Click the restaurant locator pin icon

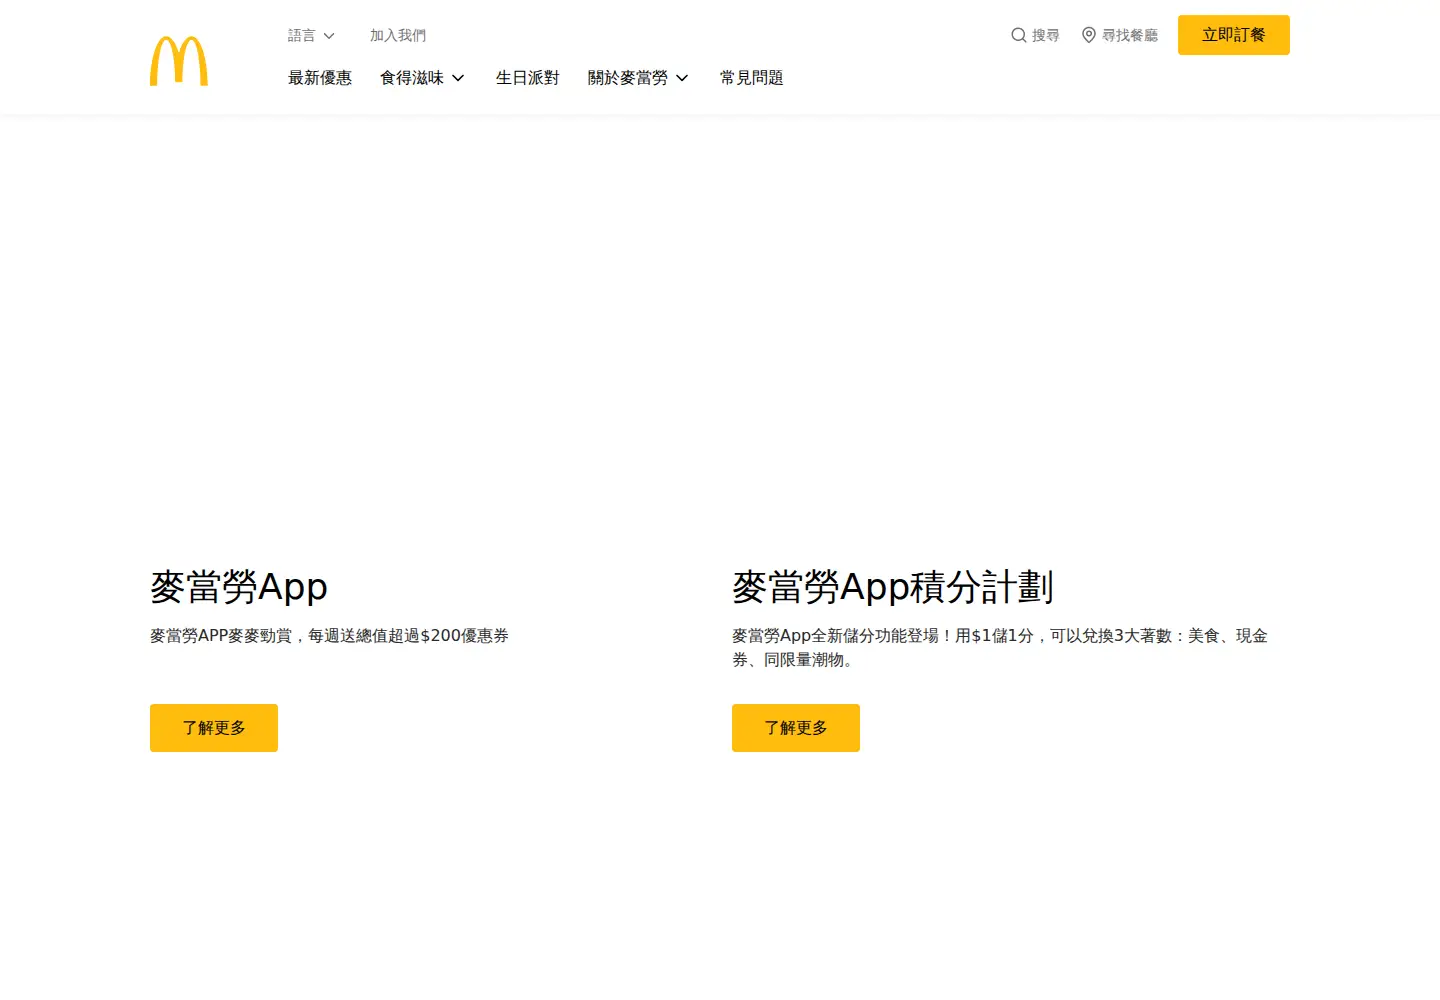coord(1089,35)
